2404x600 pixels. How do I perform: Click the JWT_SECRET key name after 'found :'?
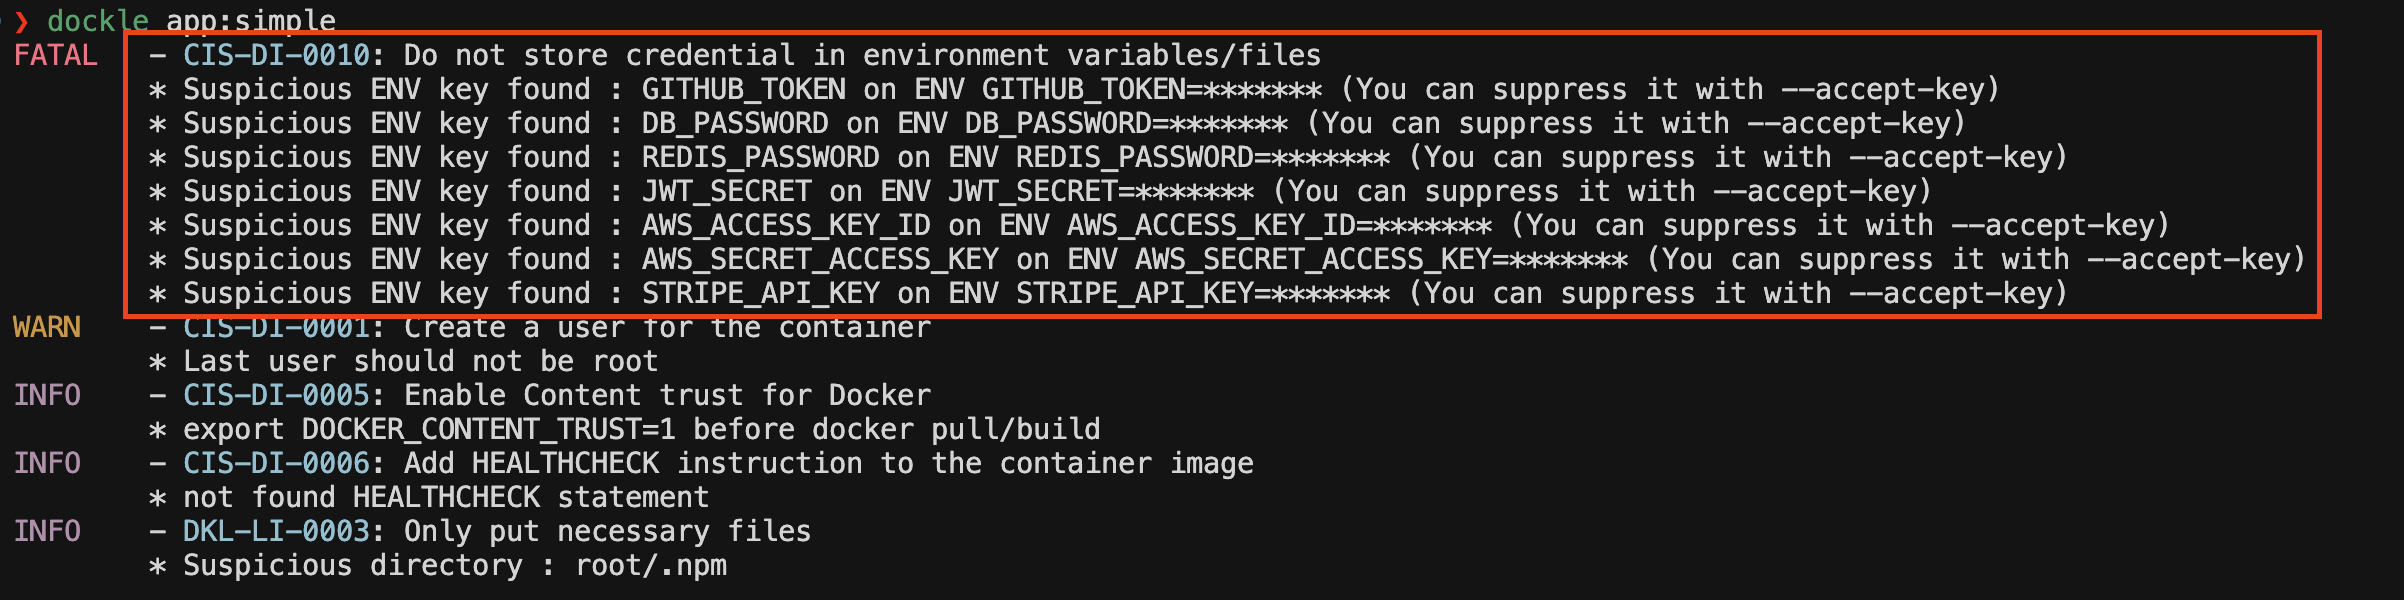tap(726, 192)
